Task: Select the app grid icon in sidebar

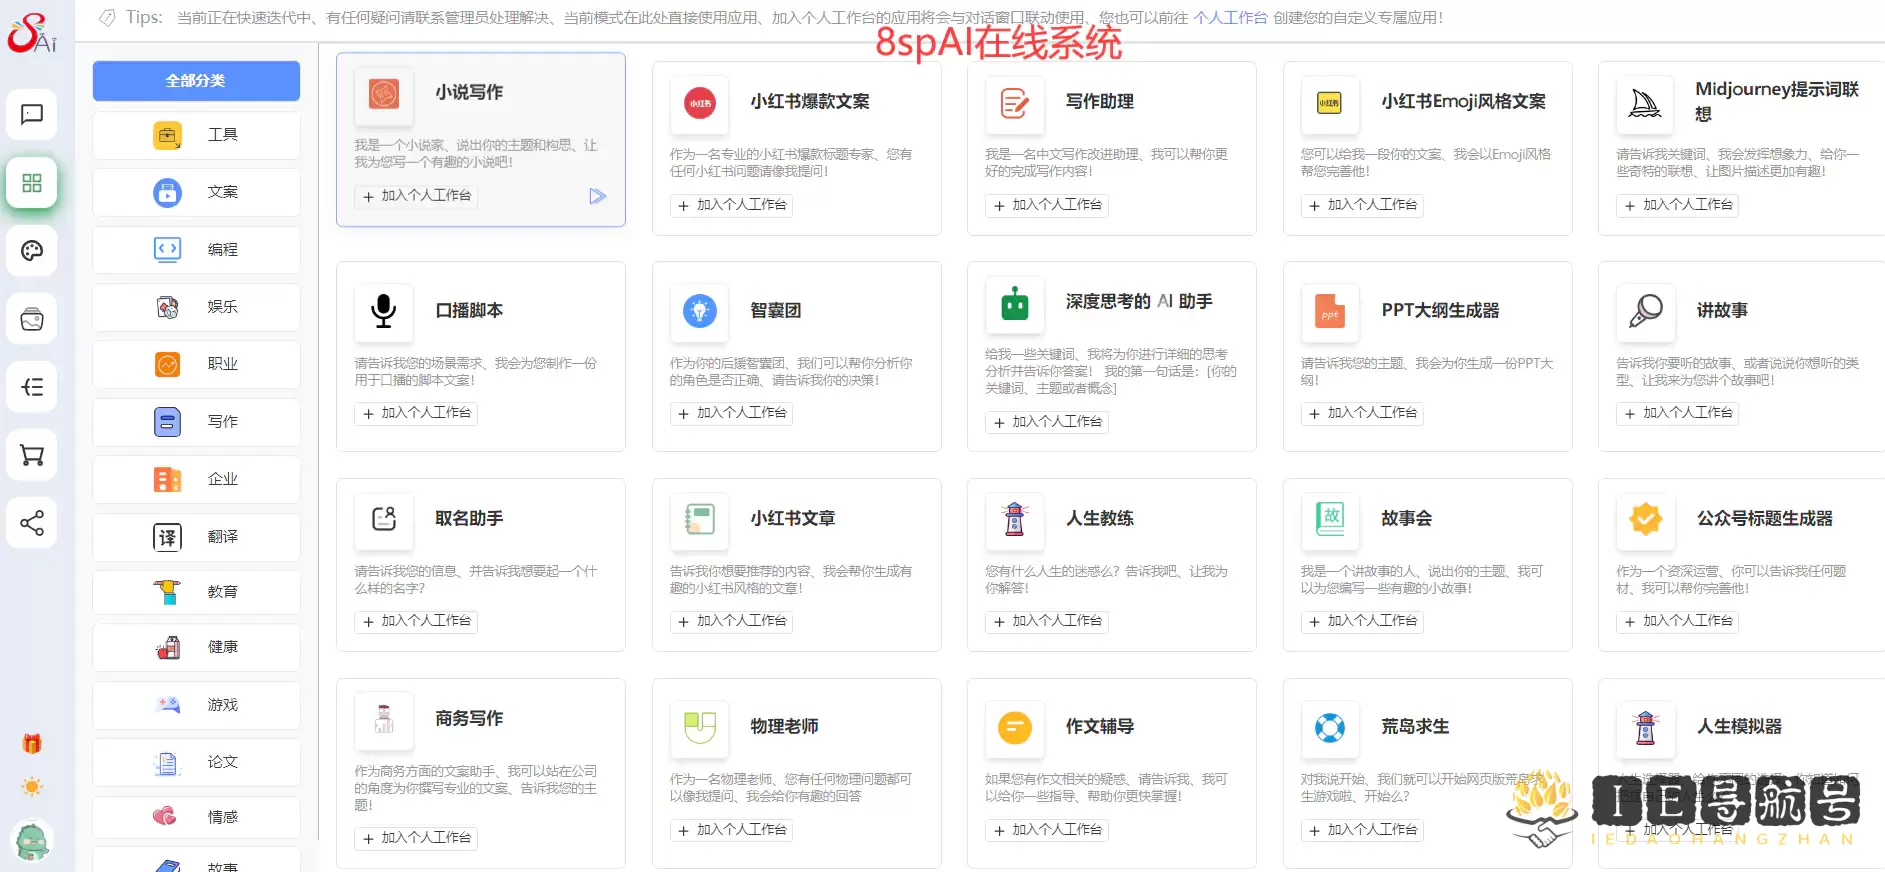Action: click(32, 183)
